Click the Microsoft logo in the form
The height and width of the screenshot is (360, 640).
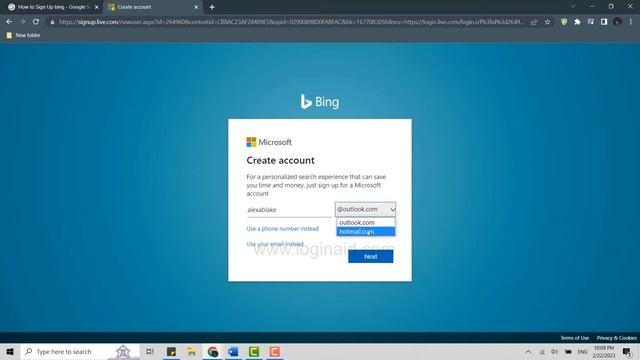(269, 142)
